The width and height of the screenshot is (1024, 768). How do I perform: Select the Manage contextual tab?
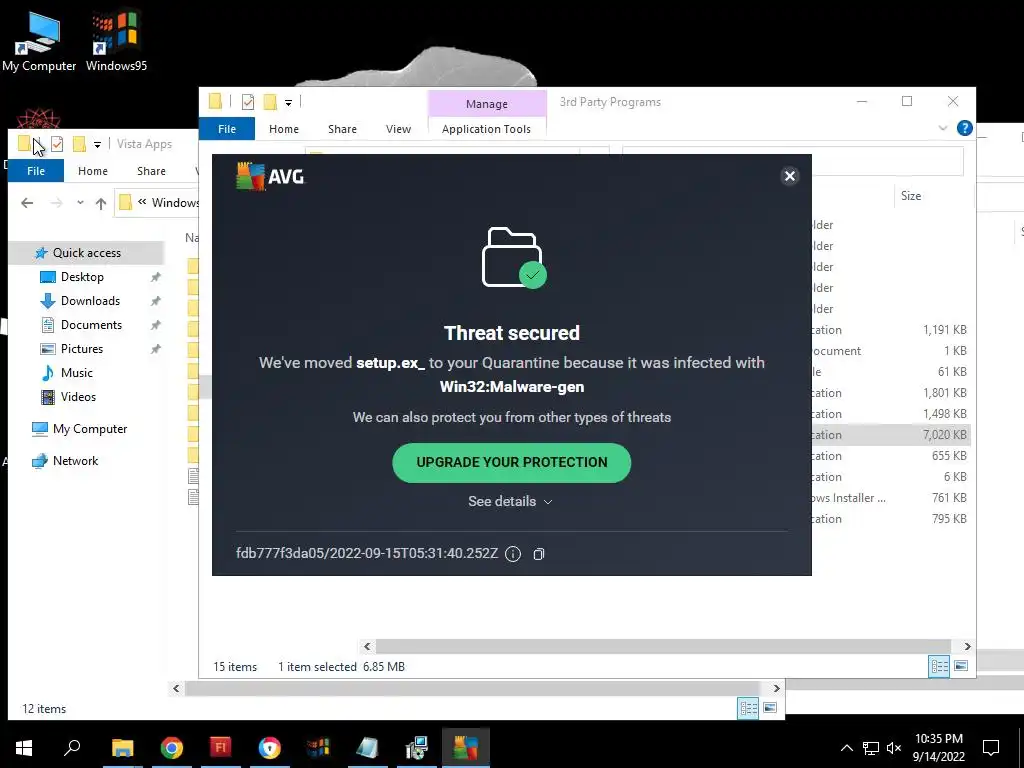coord(487,104)
